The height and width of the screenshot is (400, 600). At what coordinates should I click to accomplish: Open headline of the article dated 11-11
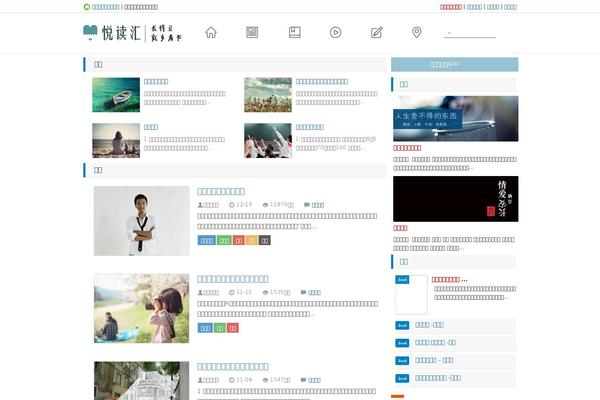tap(233, 279)
